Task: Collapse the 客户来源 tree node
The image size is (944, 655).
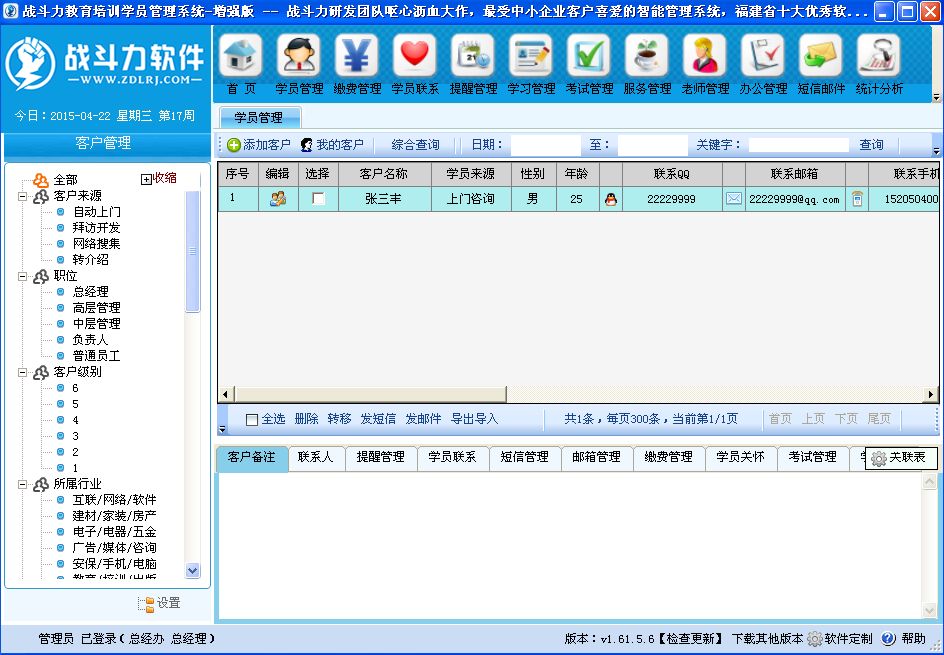Action: (x=23, y=196)
